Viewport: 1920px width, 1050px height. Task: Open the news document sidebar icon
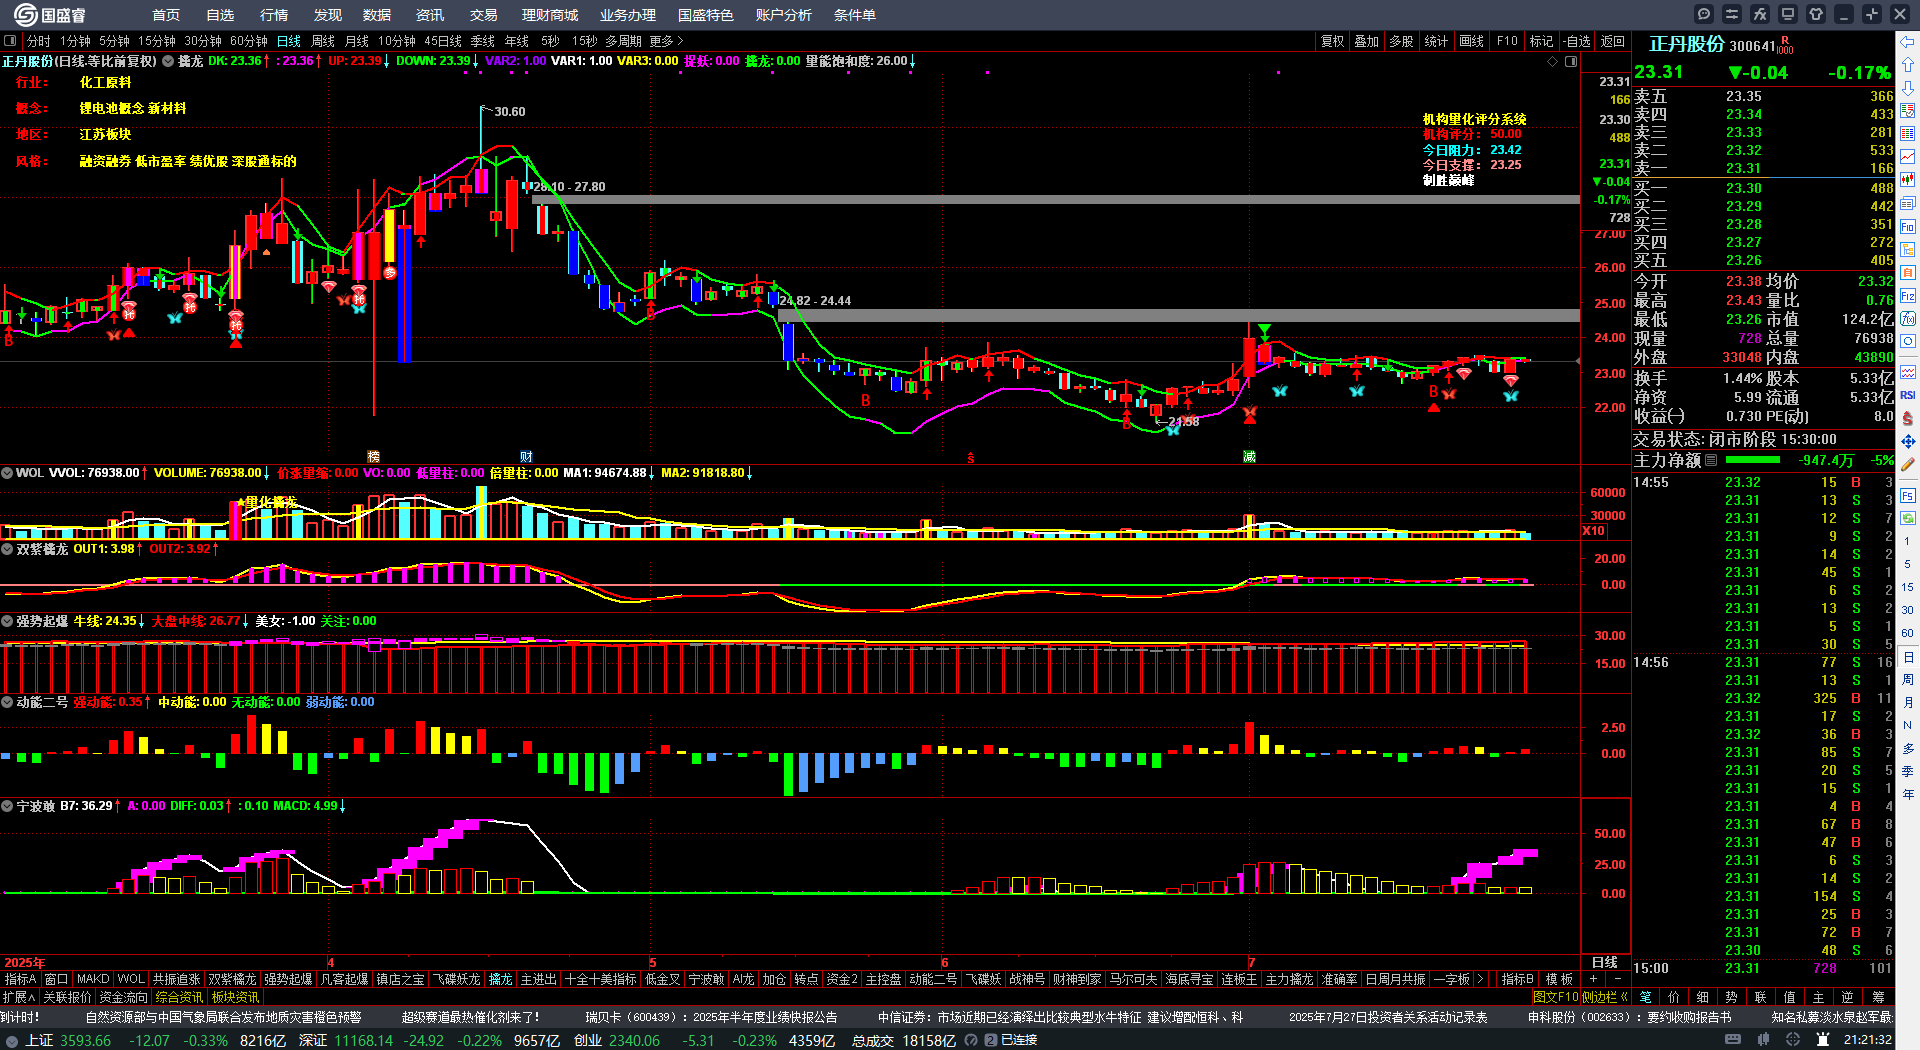(1908, 203)
